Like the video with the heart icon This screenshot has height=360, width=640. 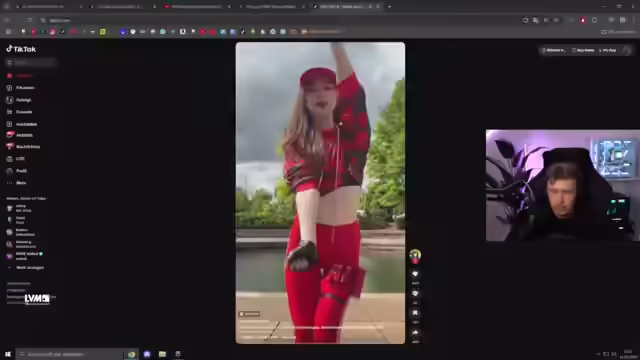click(415, 274)
